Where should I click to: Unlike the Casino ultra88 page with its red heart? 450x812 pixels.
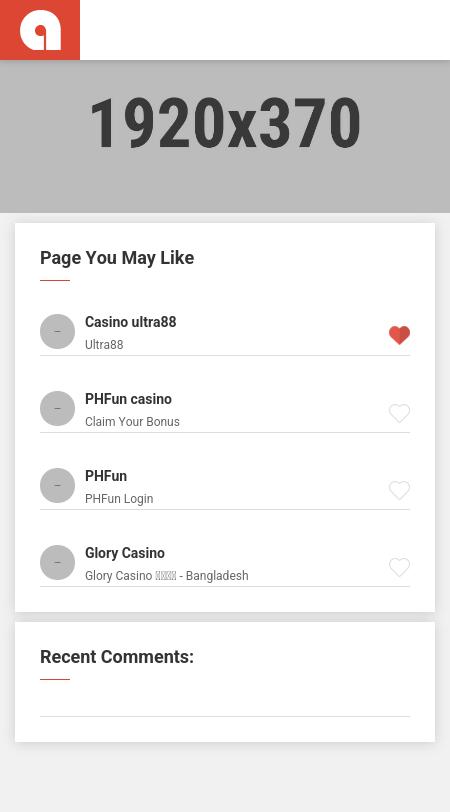coord(399,335)
